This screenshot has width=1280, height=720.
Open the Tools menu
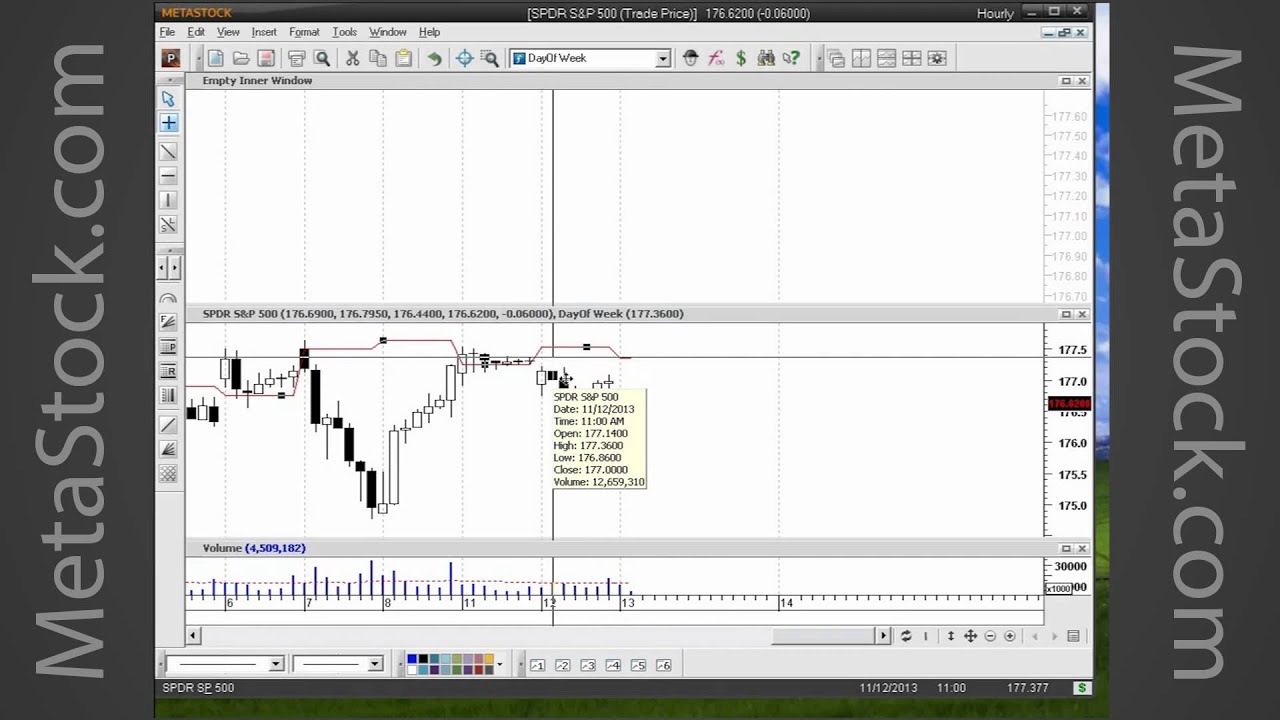[x=344, y=32]
